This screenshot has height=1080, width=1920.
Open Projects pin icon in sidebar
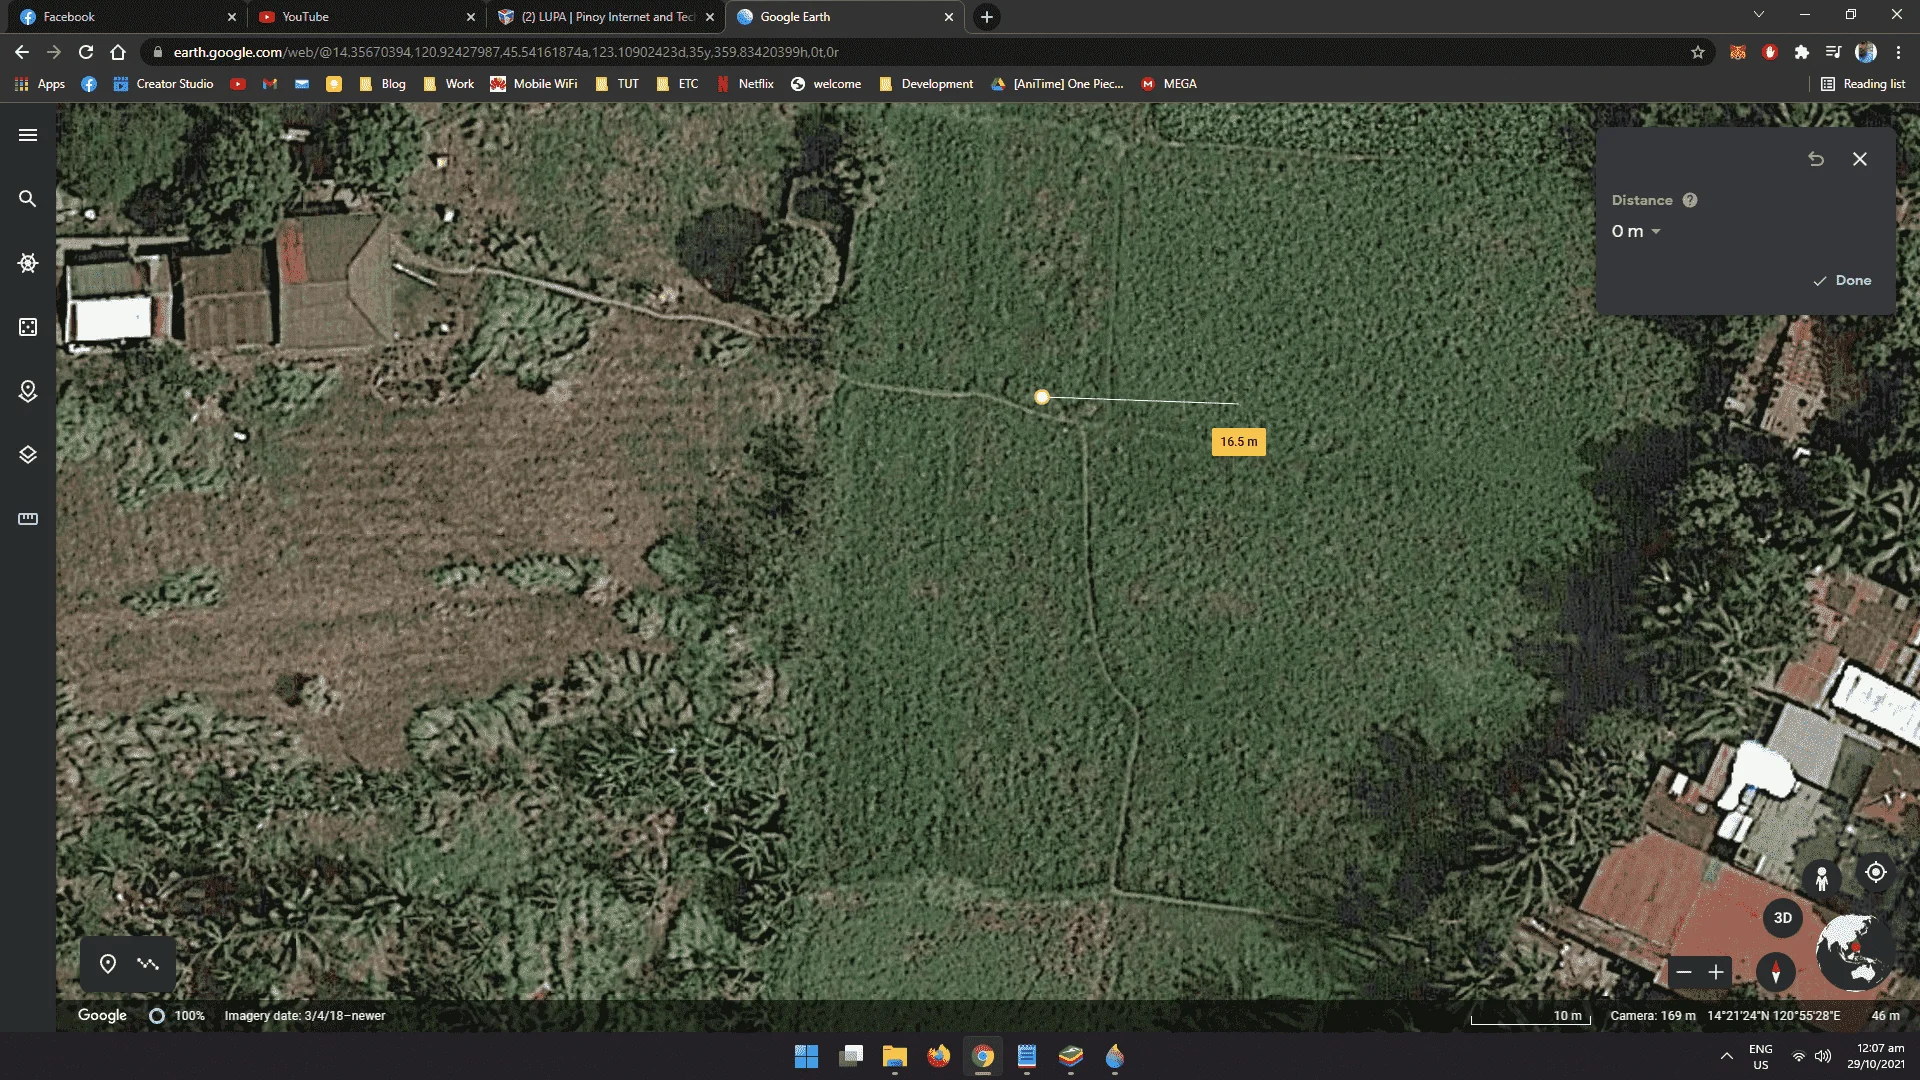pyautogui.click(x=28, y=391)
